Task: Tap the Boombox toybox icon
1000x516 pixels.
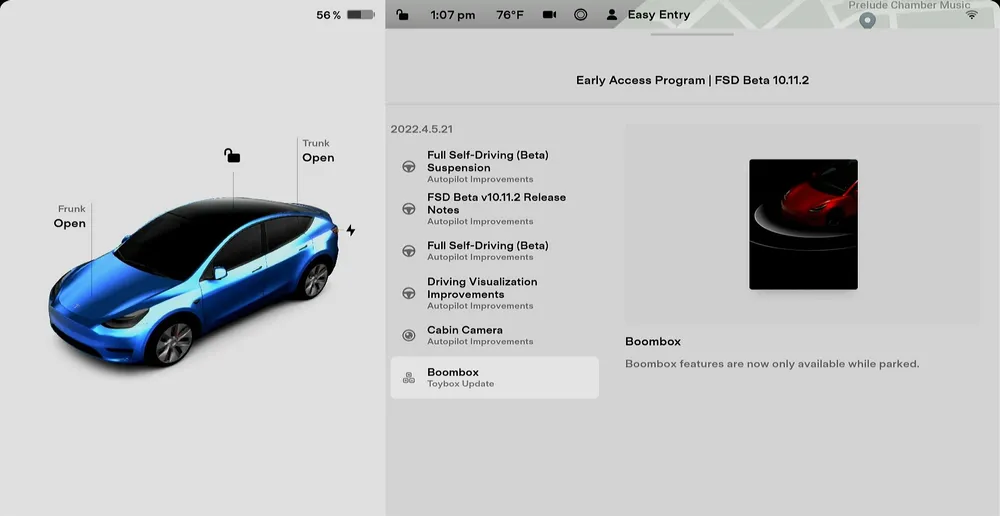Action: tap(409, 378)
